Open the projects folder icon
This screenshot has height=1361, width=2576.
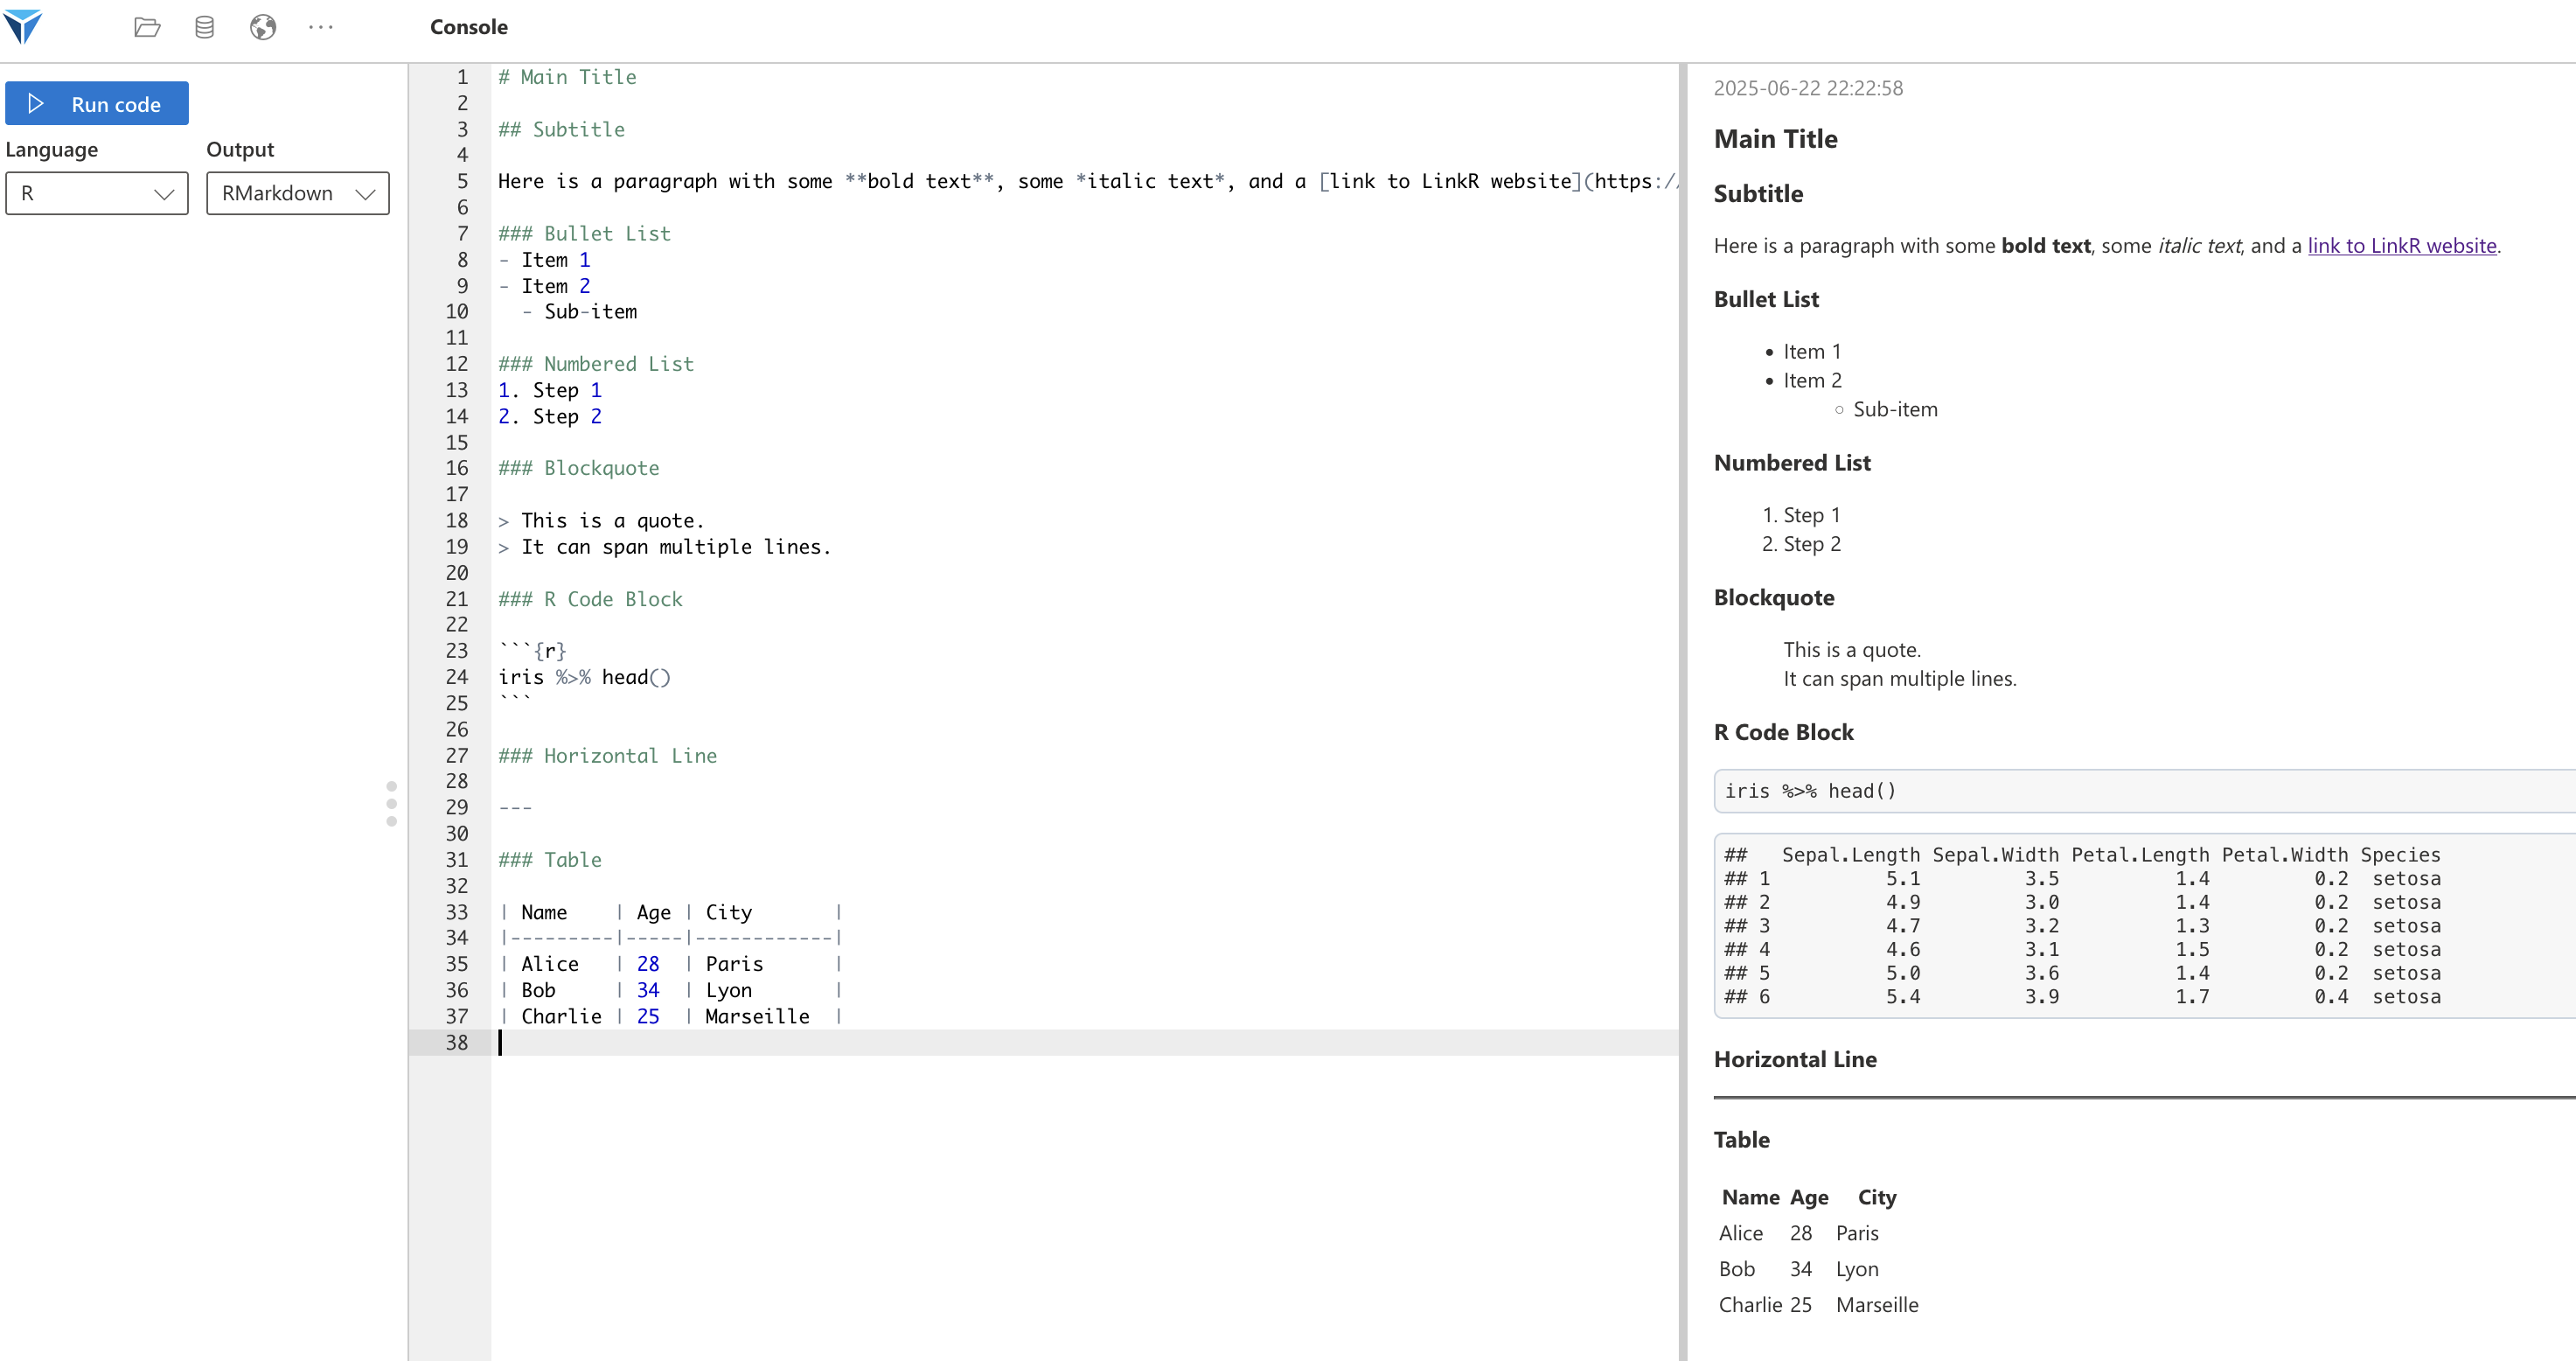point(147,27)
